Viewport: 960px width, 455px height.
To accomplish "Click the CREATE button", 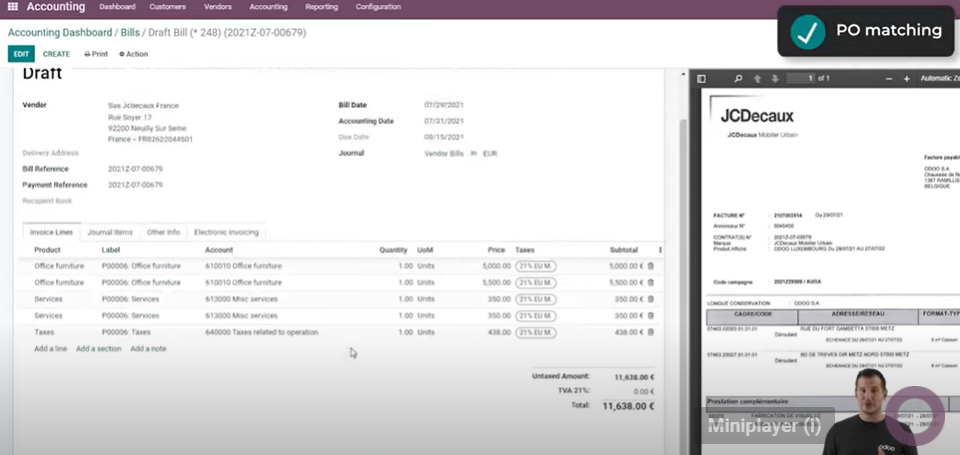I will [x=56, y=54].
